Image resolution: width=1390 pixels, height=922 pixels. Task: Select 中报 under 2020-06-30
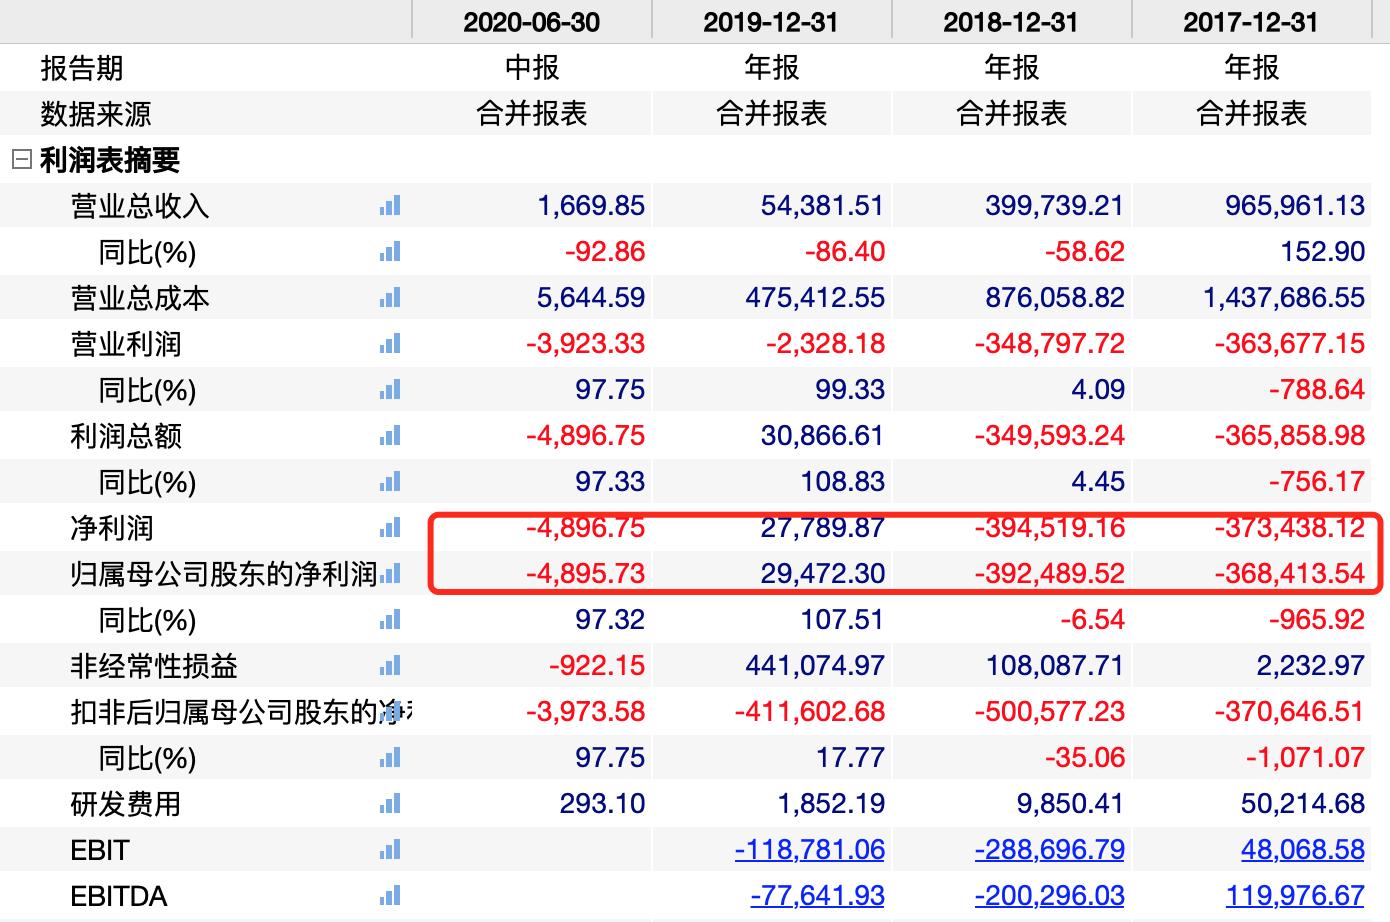[x=532, y=68]
